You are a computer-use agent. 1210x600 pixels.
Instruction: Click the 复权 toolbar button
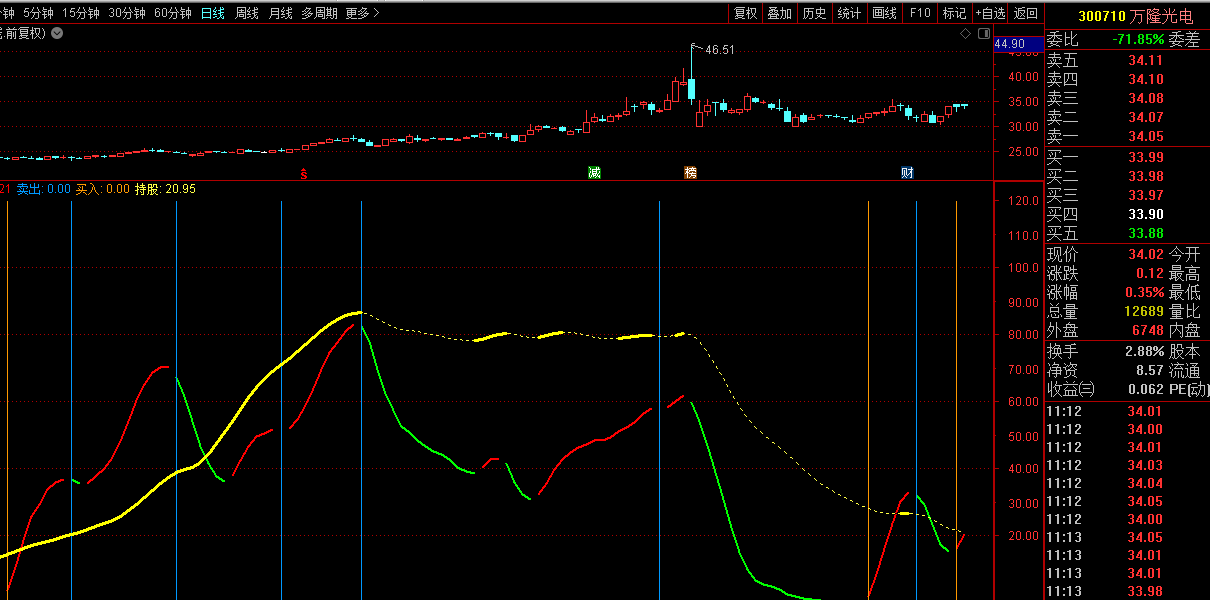point(746,13)
